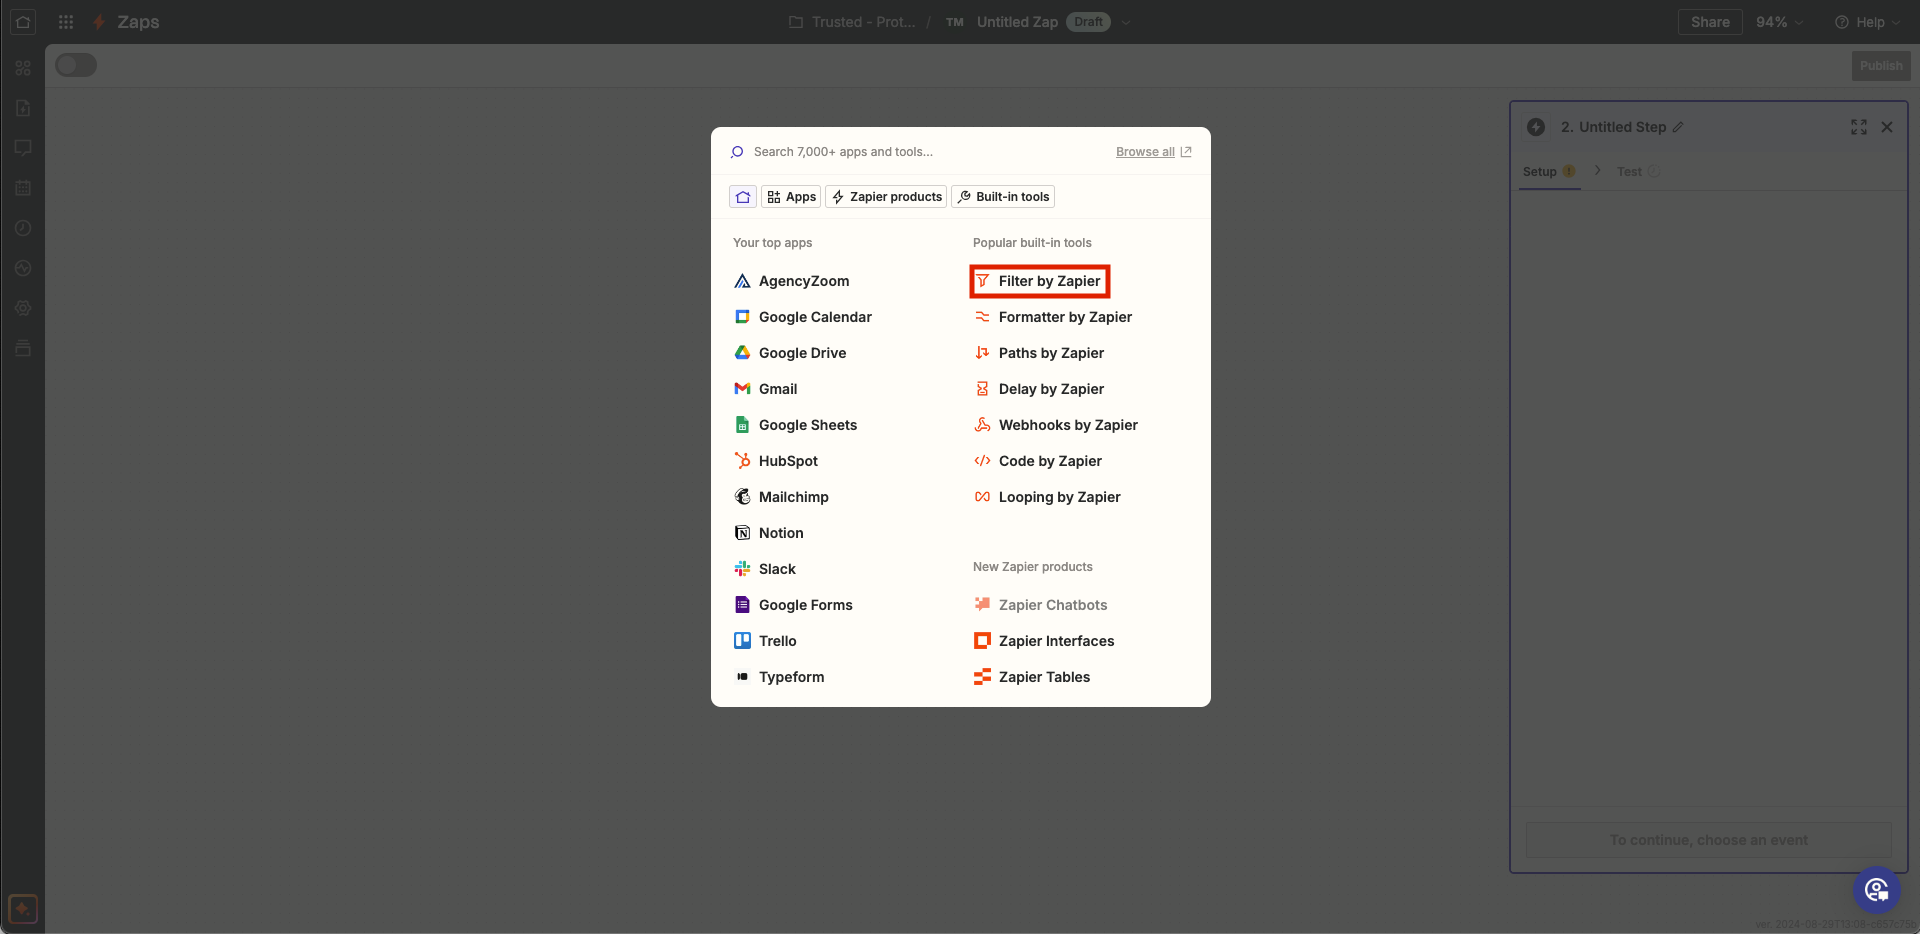Switch to Zapier products filter tab
1920x934 pixels.
click(886, 197)
